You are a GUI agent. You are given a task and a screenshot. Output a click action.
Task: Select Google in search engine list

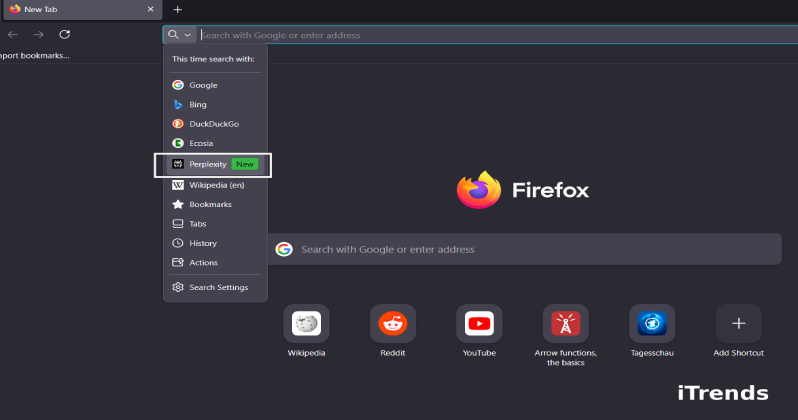pyautogui.click(x=203, y=85)
